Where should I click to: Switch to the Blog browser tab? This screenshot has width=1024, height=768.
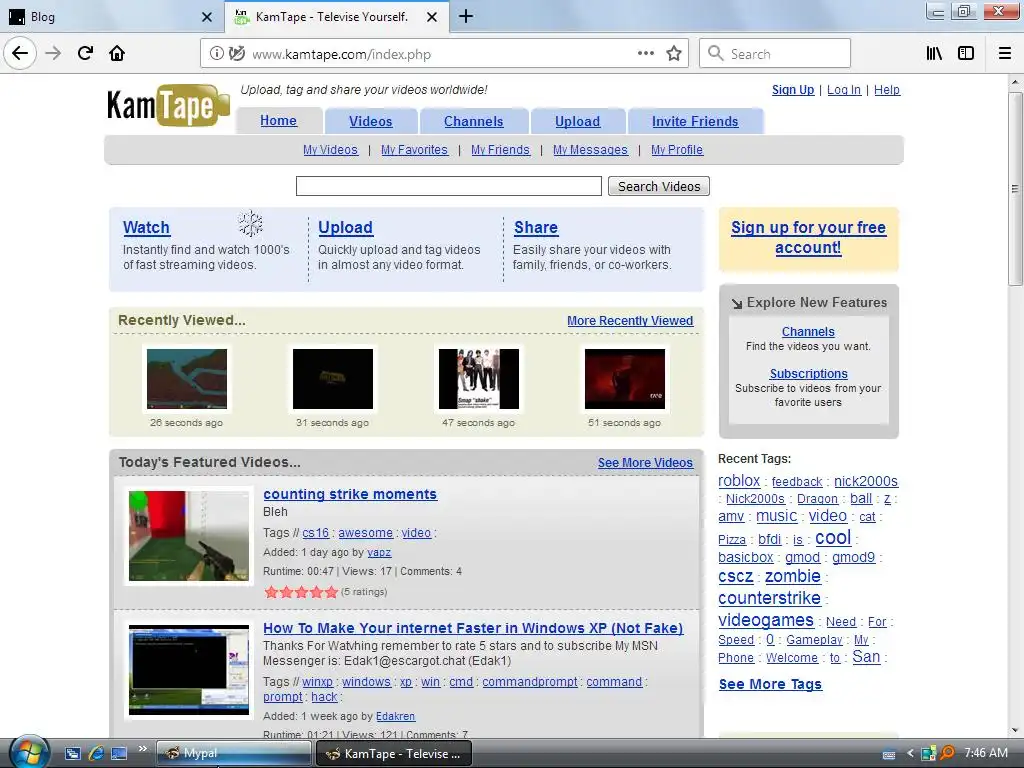(x=112, y=17)
